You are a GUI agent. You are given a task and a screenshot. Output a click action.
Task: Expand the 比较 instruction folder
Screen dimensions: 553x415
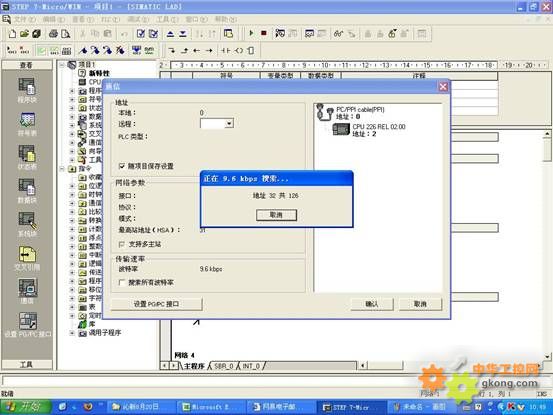72,212
